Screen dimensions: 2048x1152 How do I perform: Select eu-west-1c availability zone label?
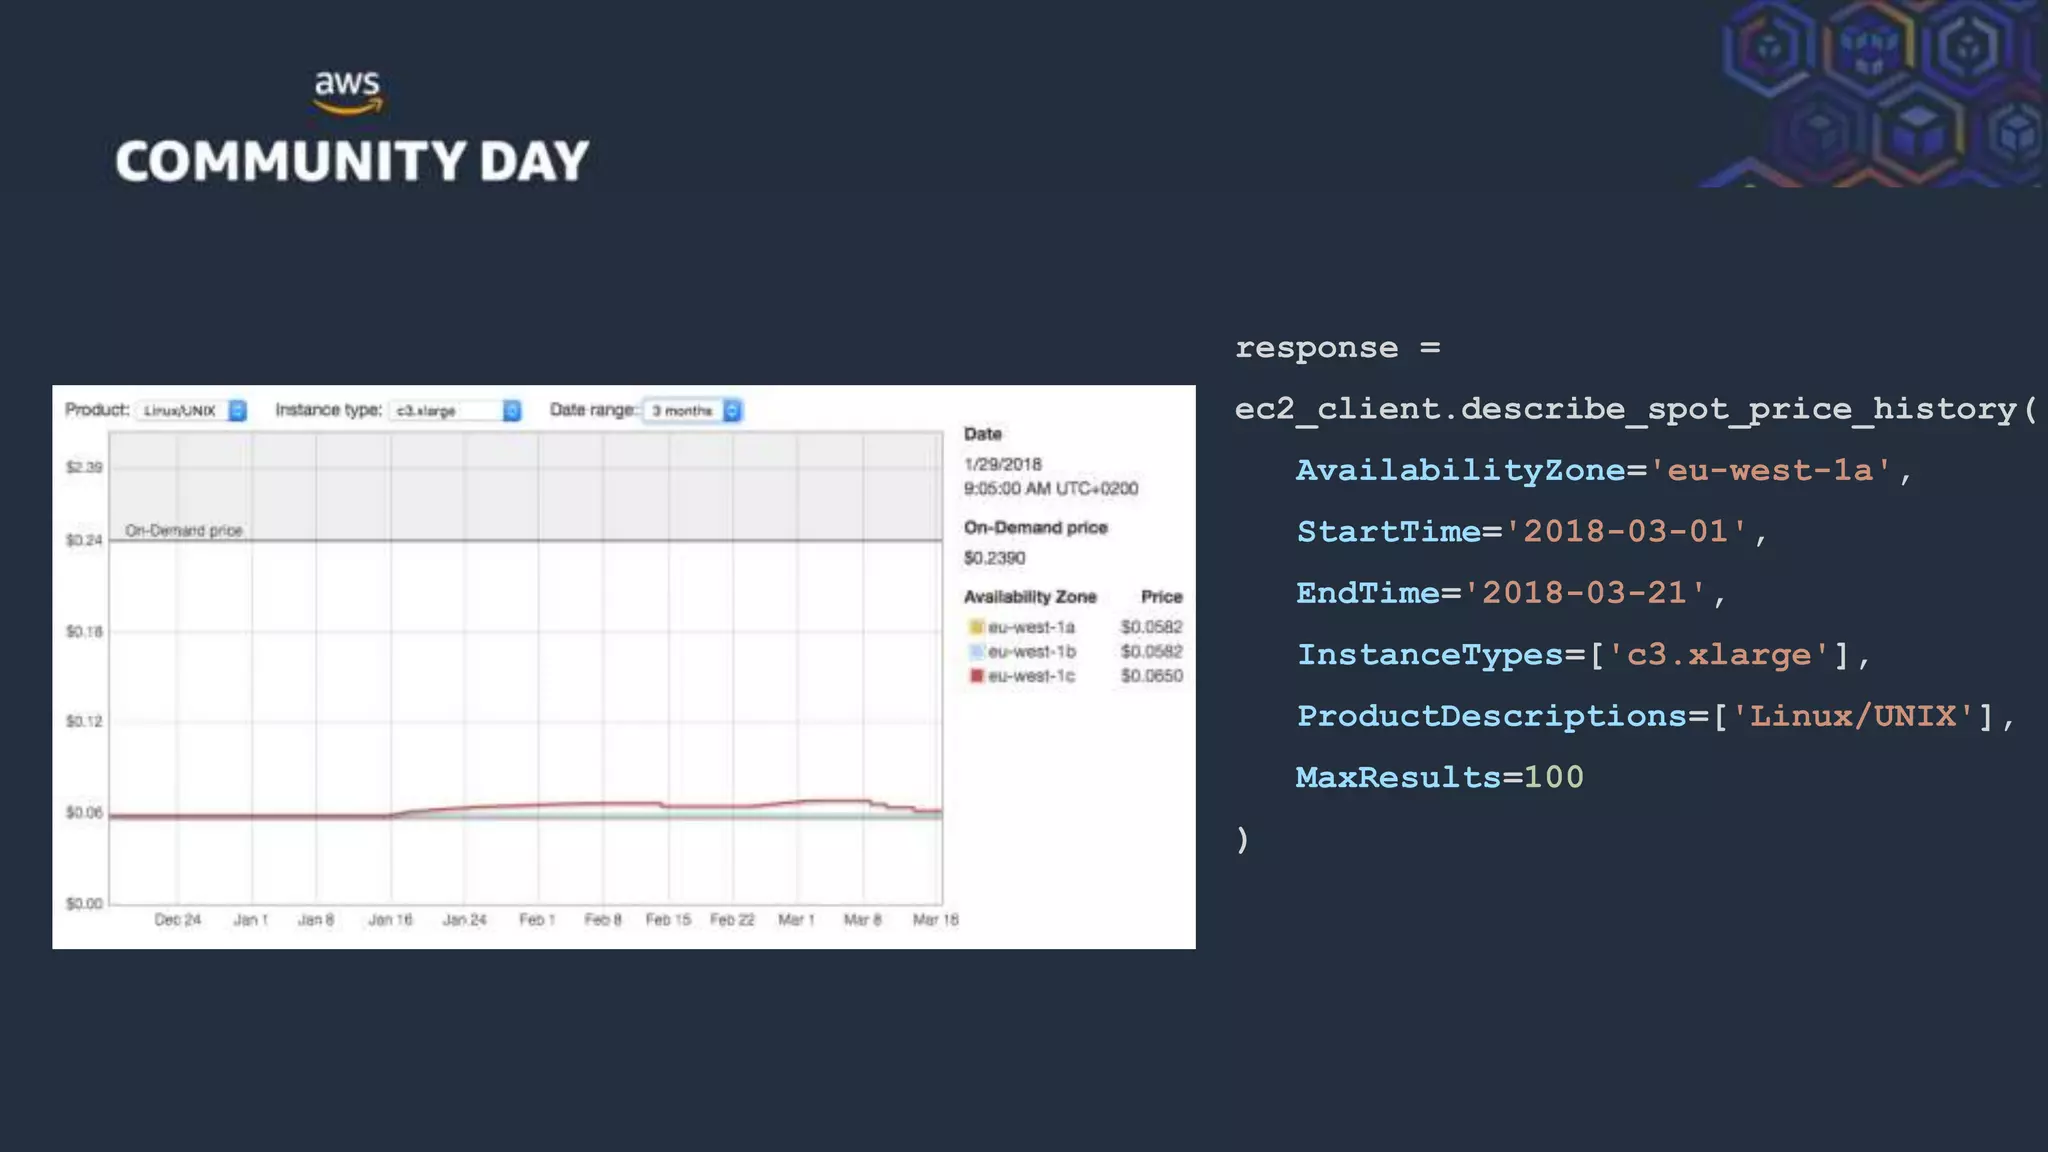click(x=1031, y=676)
